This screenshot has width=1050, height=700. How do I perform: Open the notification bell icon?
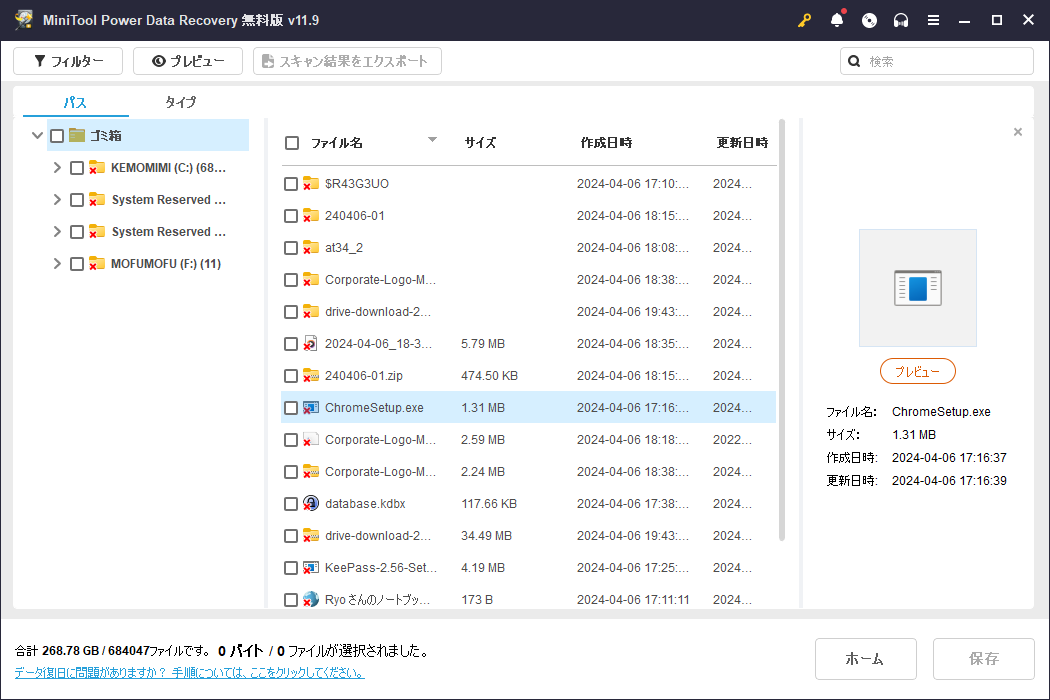click(x=837, y=20)
